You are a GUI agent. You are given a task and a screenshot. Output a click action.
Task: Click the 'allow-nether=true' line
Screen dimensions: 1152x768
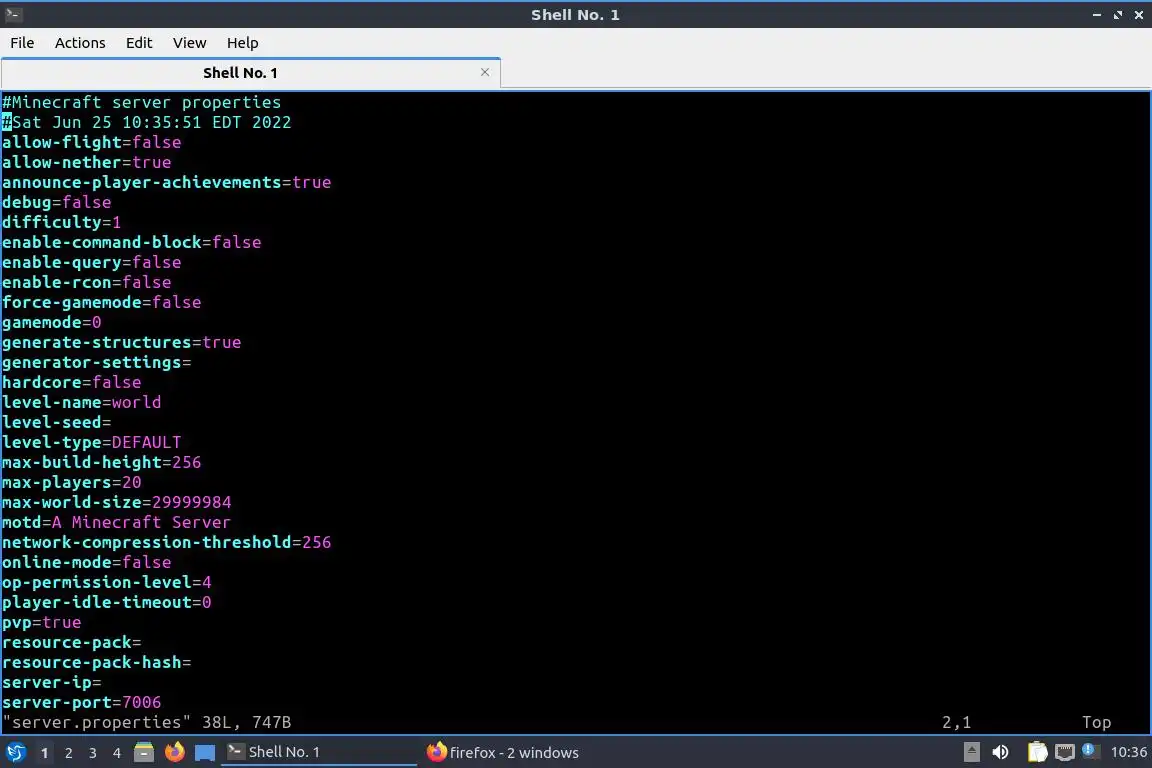(87, 162)
